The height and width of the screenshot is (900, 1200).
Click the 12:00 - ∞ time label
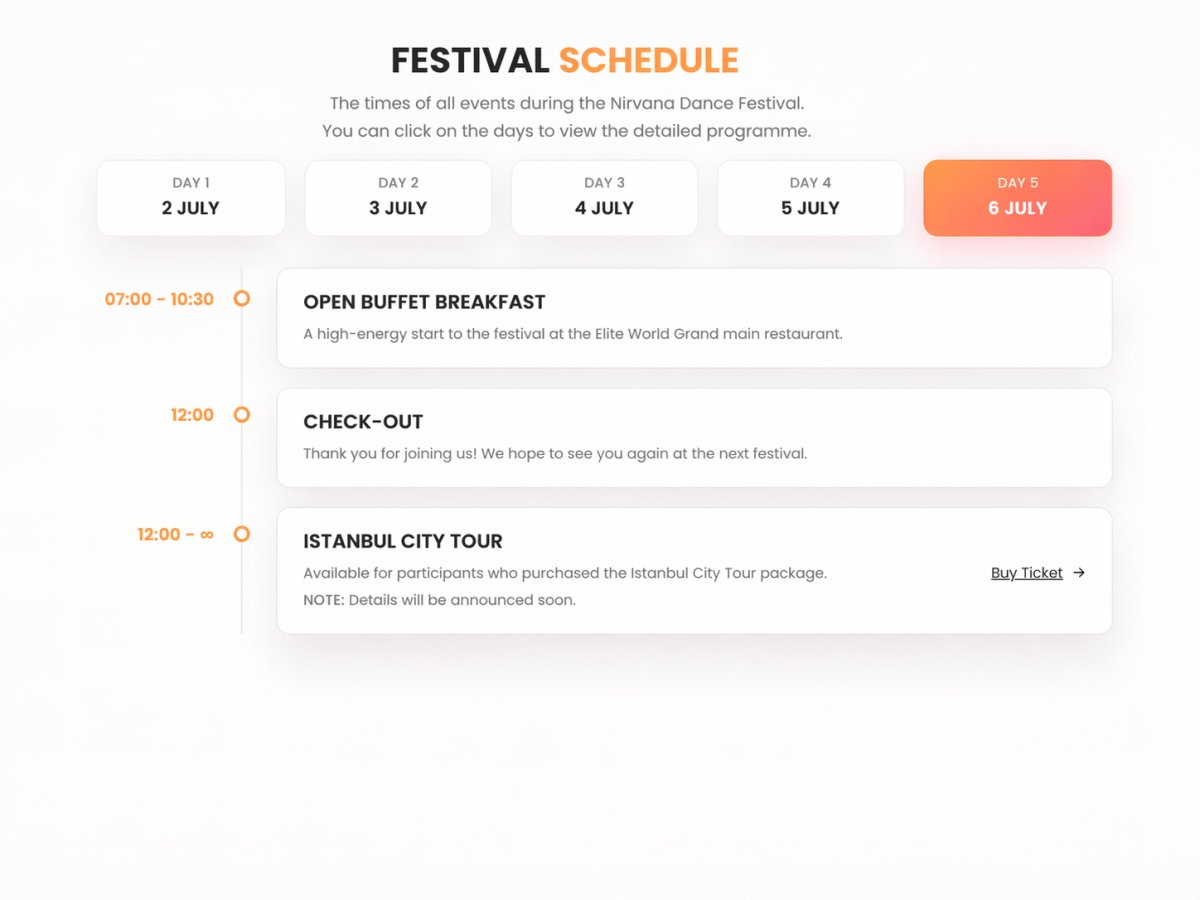click(x=176, y=535)
